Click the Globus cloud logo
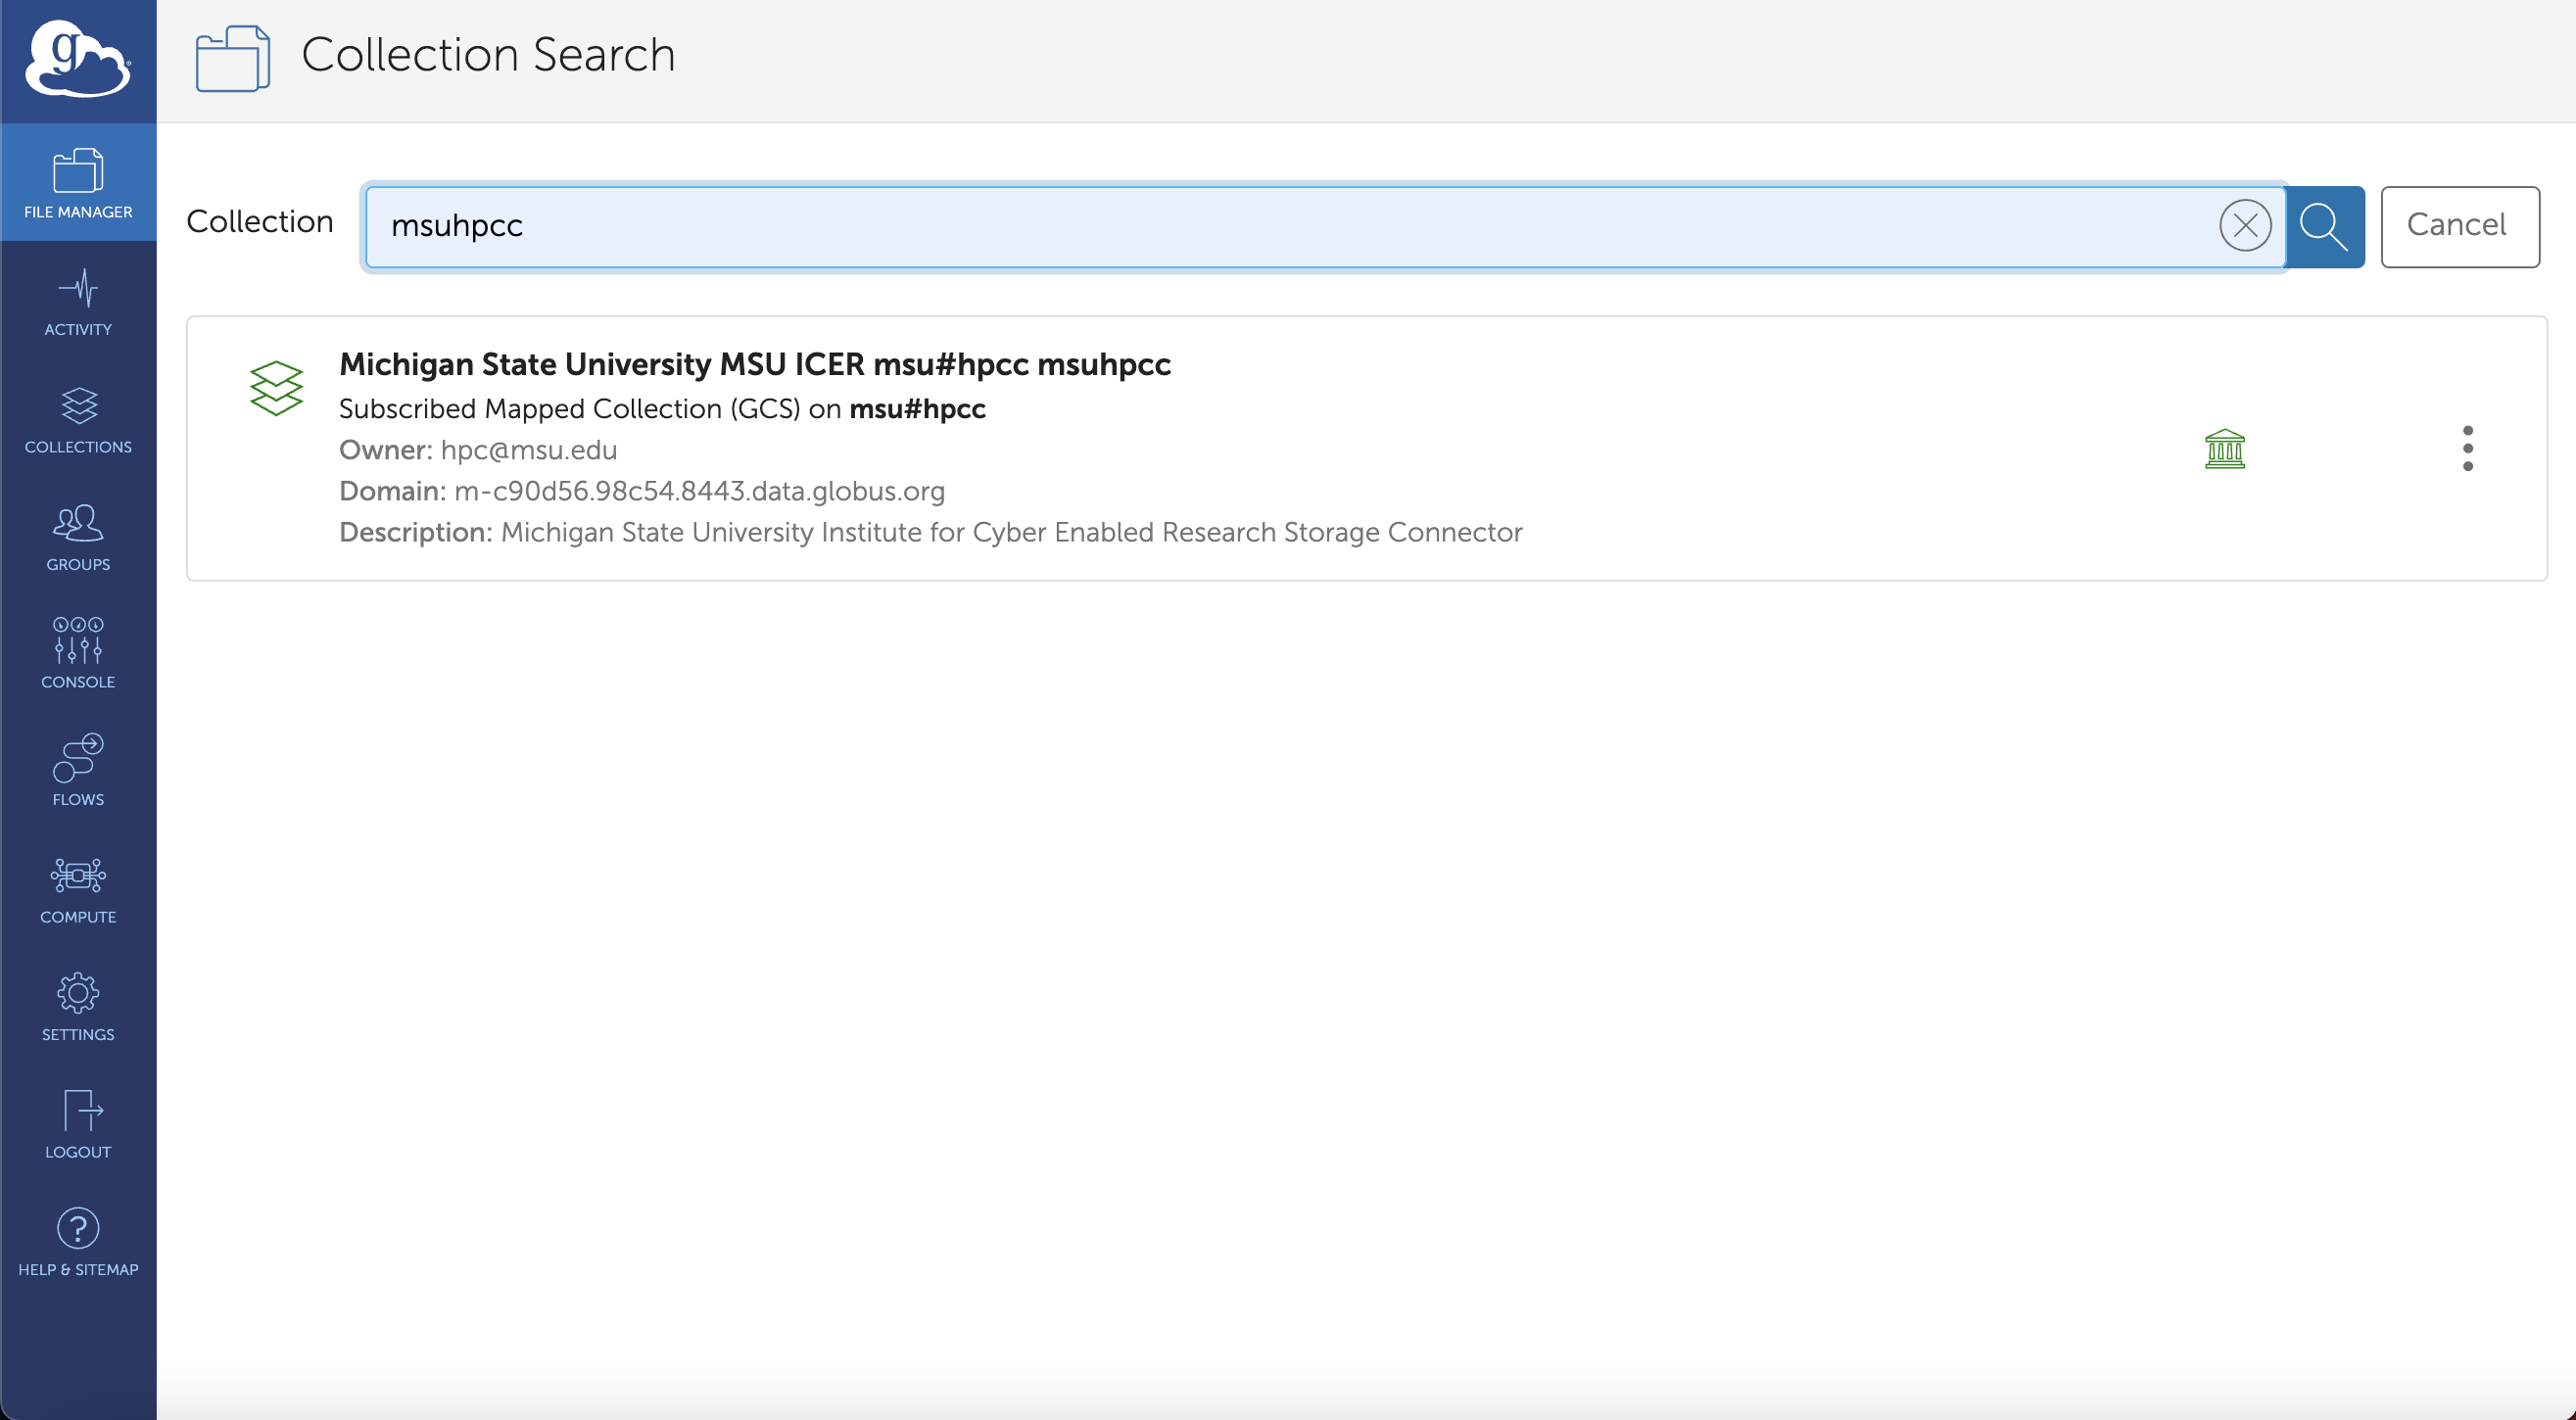Viewport: 2576px width, 1420px height. click(x=78, y=59)
